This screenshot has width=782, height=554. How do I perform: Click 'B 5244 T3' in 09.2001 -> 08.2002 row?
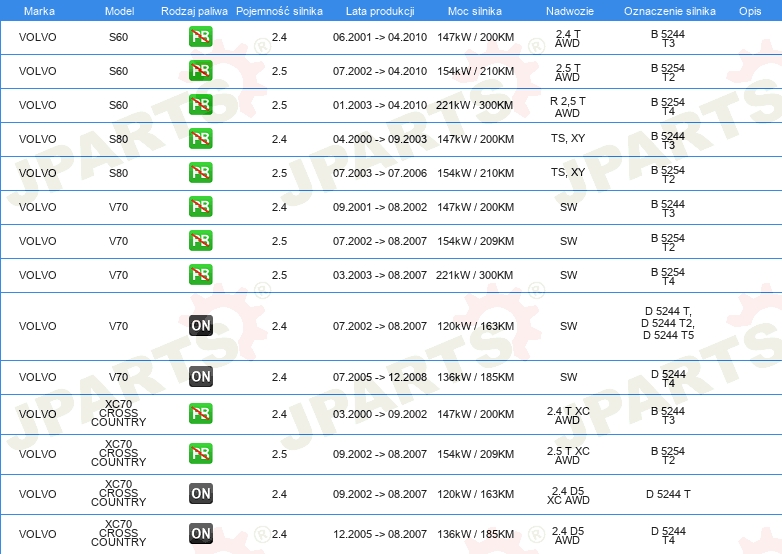[x=668, y=208]
